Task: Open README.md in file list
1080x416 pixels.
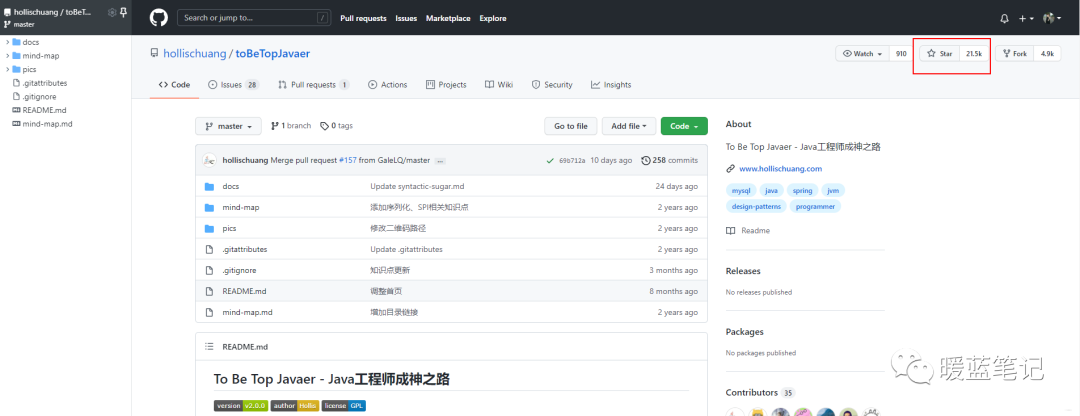Action: (244, 291)
